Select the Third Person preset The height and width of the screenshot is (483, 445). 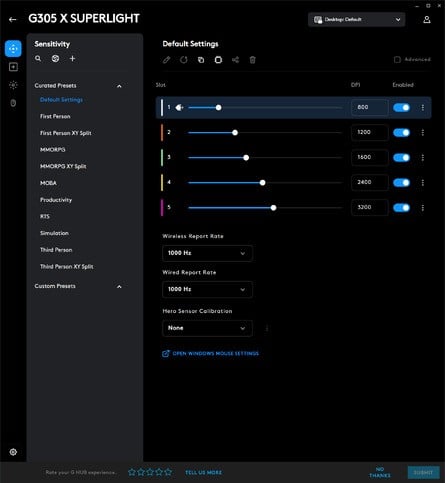click(56, 250)
